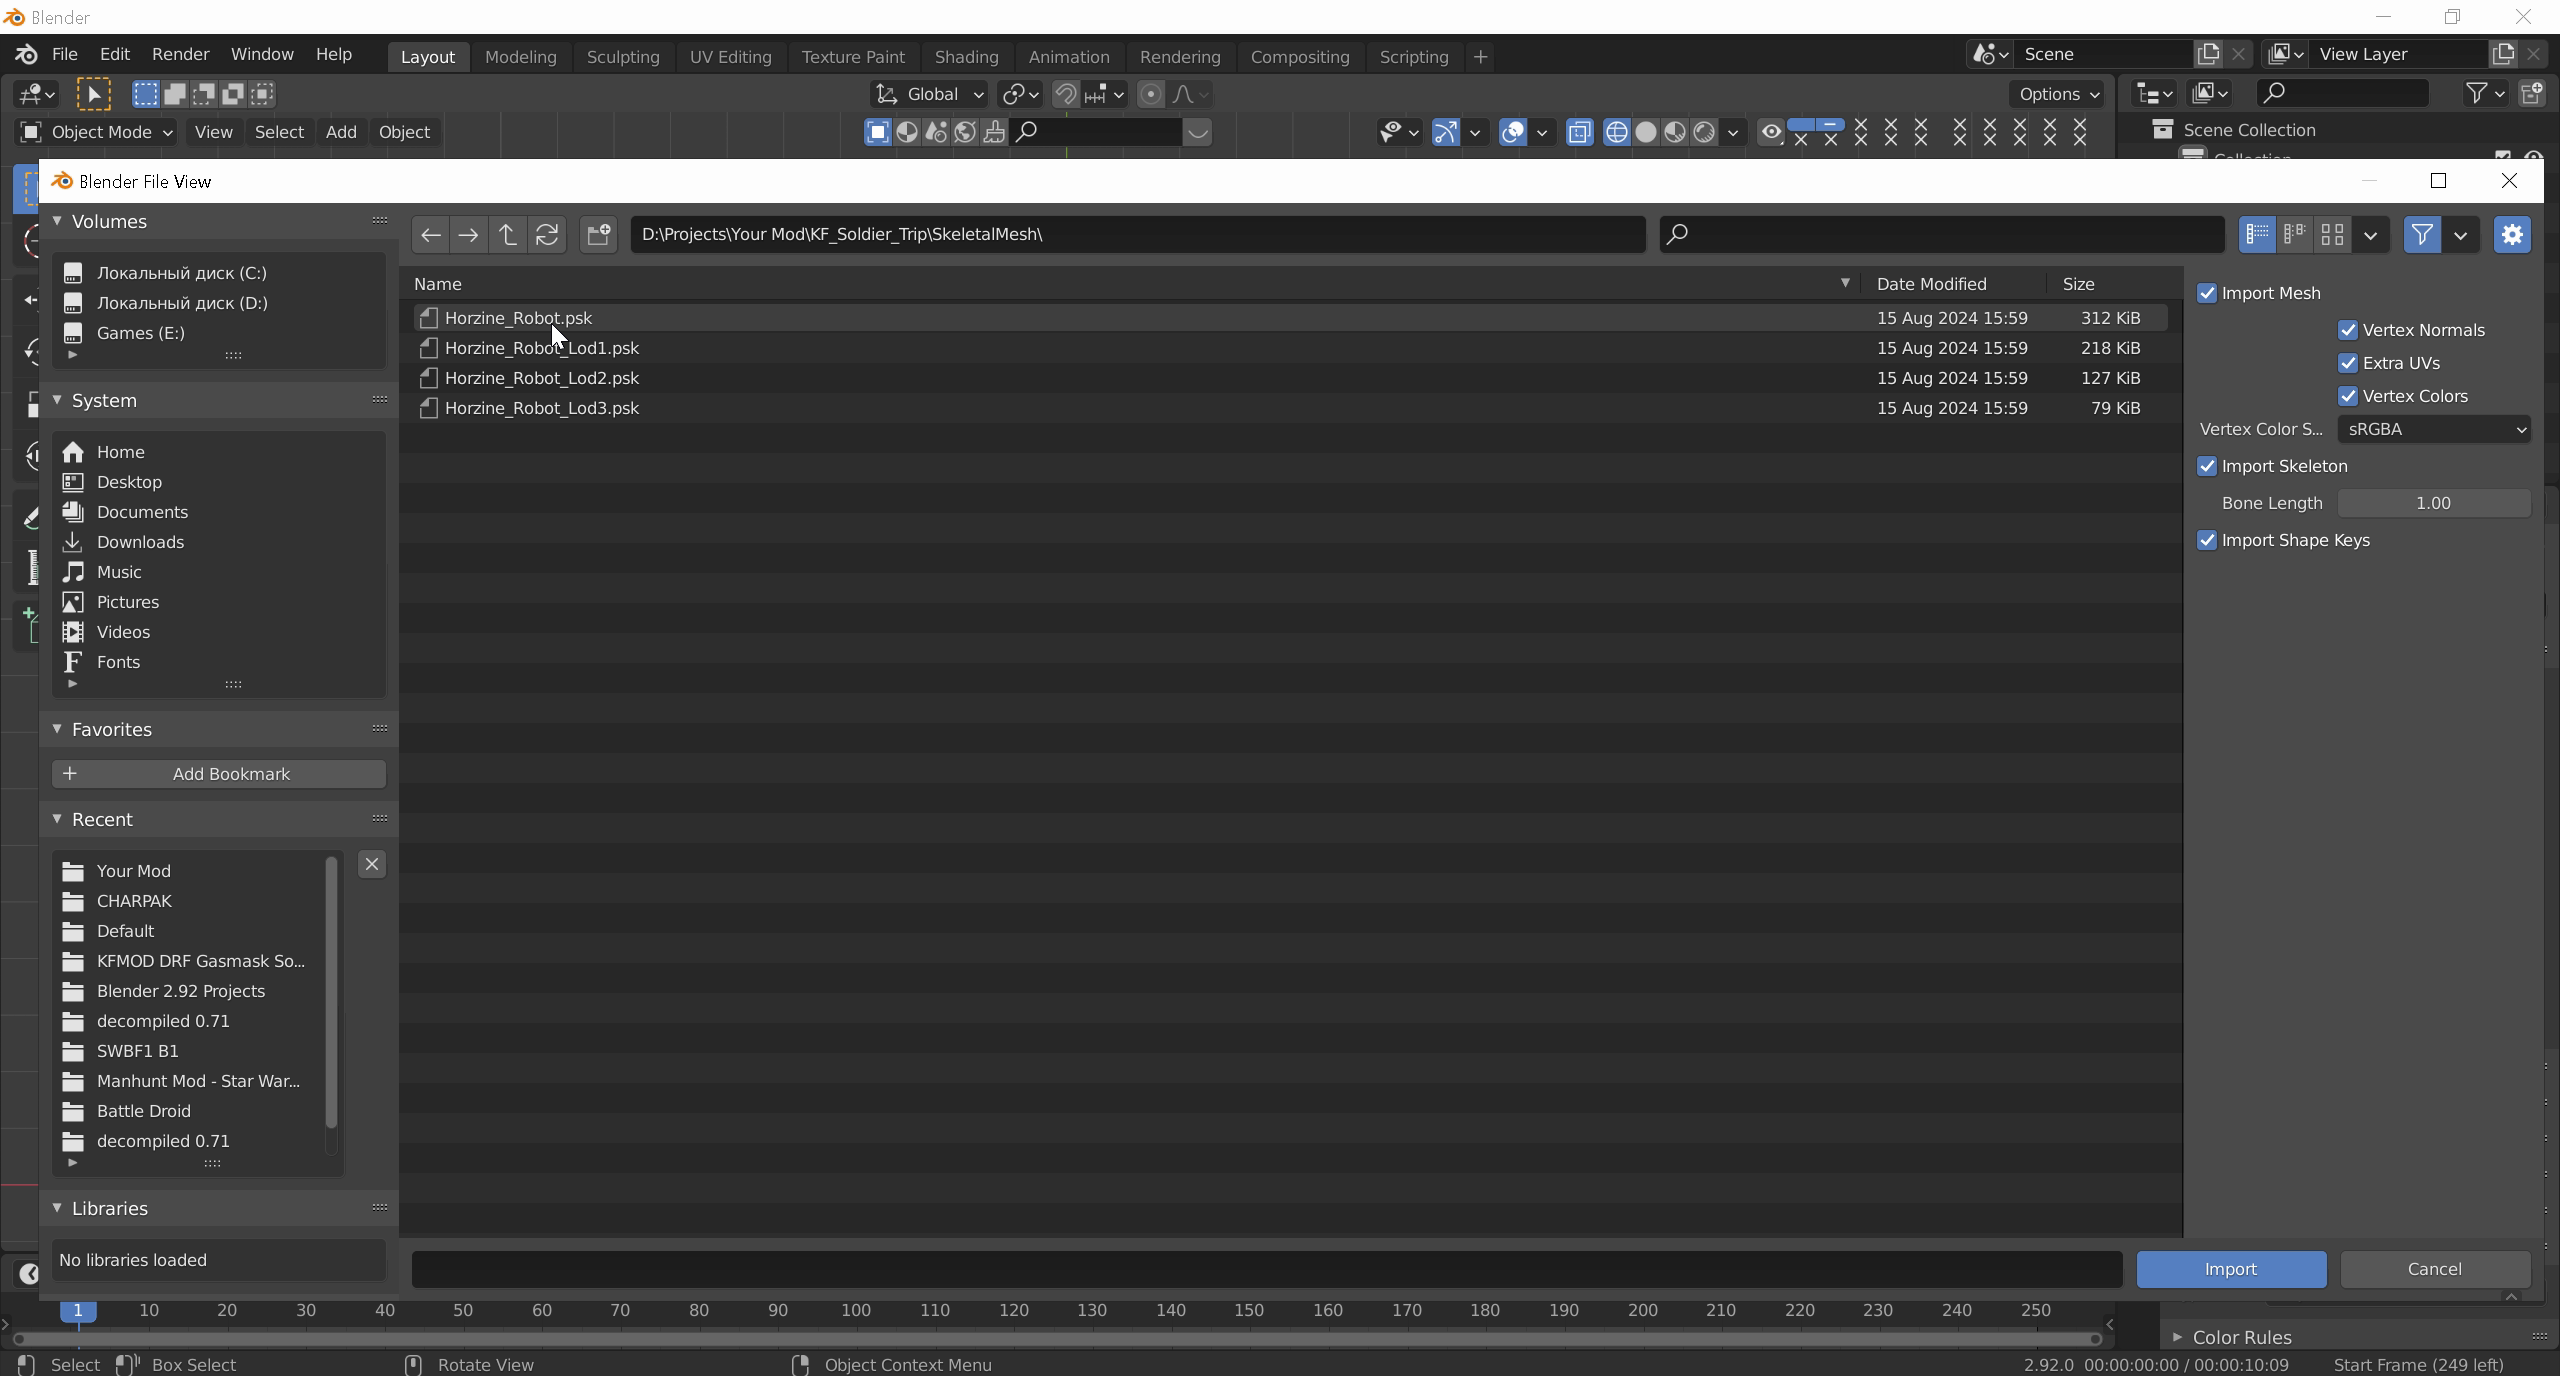The width and height of the screenshot is (2560, 1376).
Task: Click the Import button
Action: pyautogui.click(x=2230, y=1269)
